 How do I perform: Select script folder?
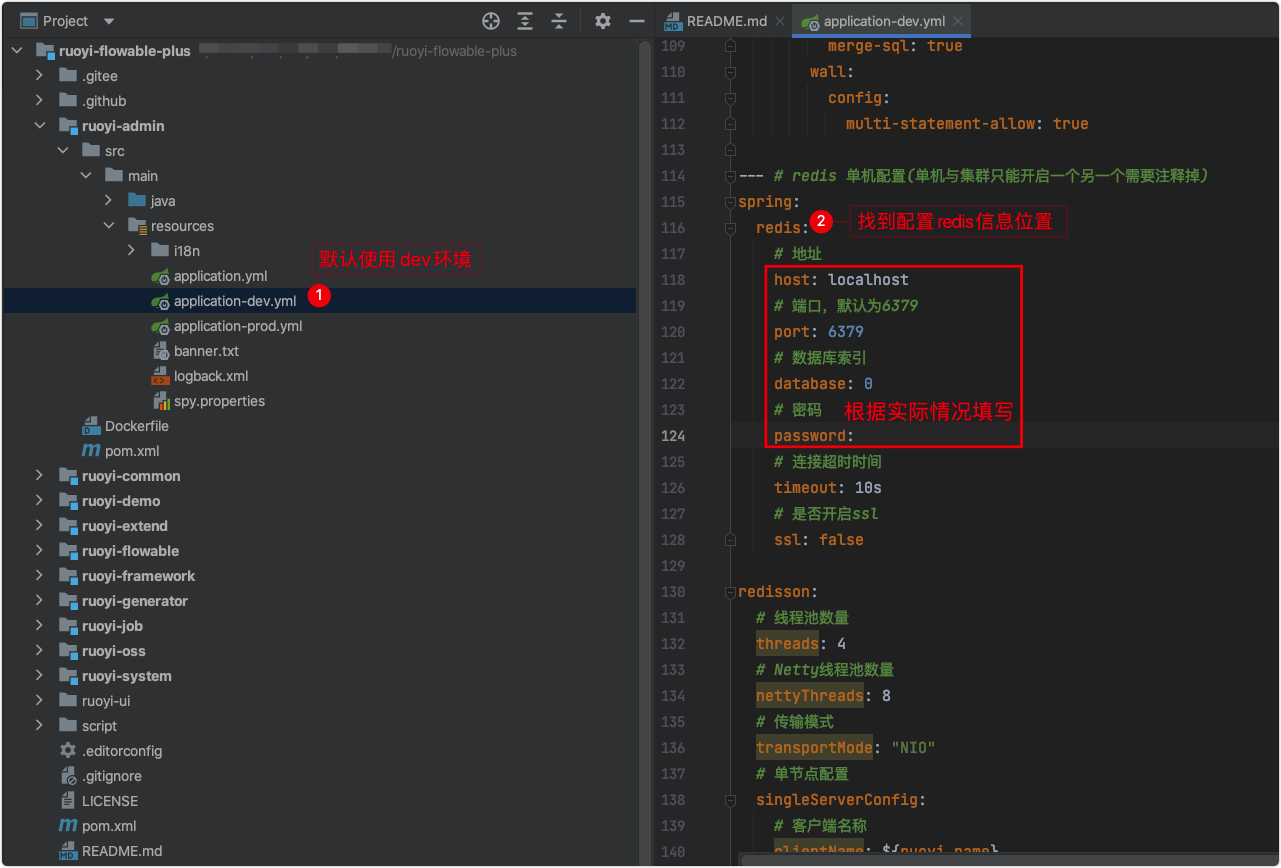99,726
